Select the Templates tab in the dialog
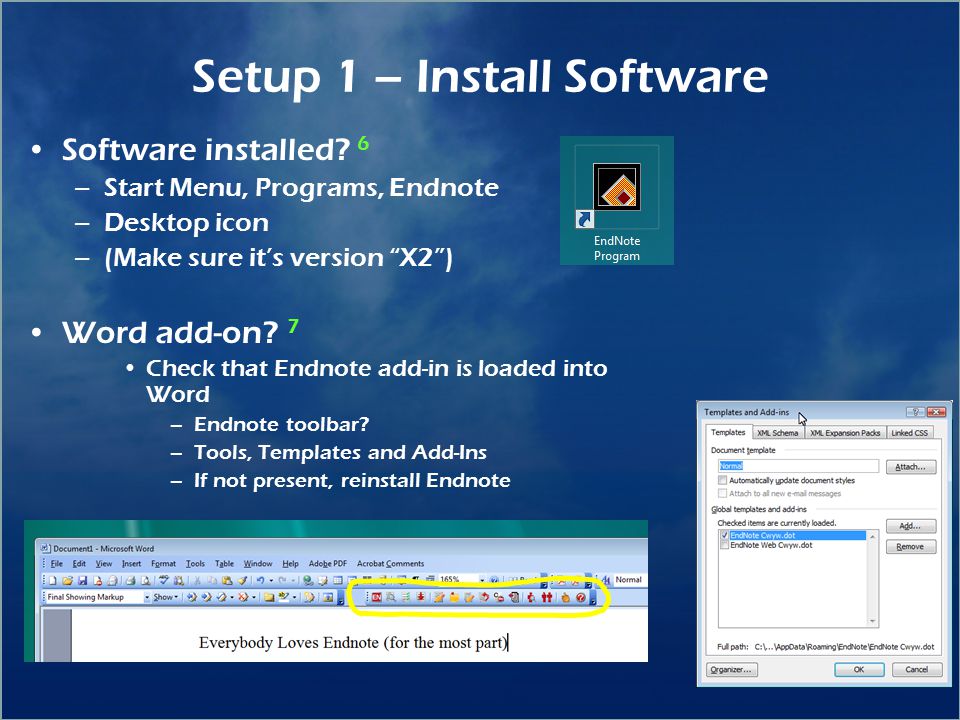The width and height of the screenshot is (960, 720). [728, 432]
